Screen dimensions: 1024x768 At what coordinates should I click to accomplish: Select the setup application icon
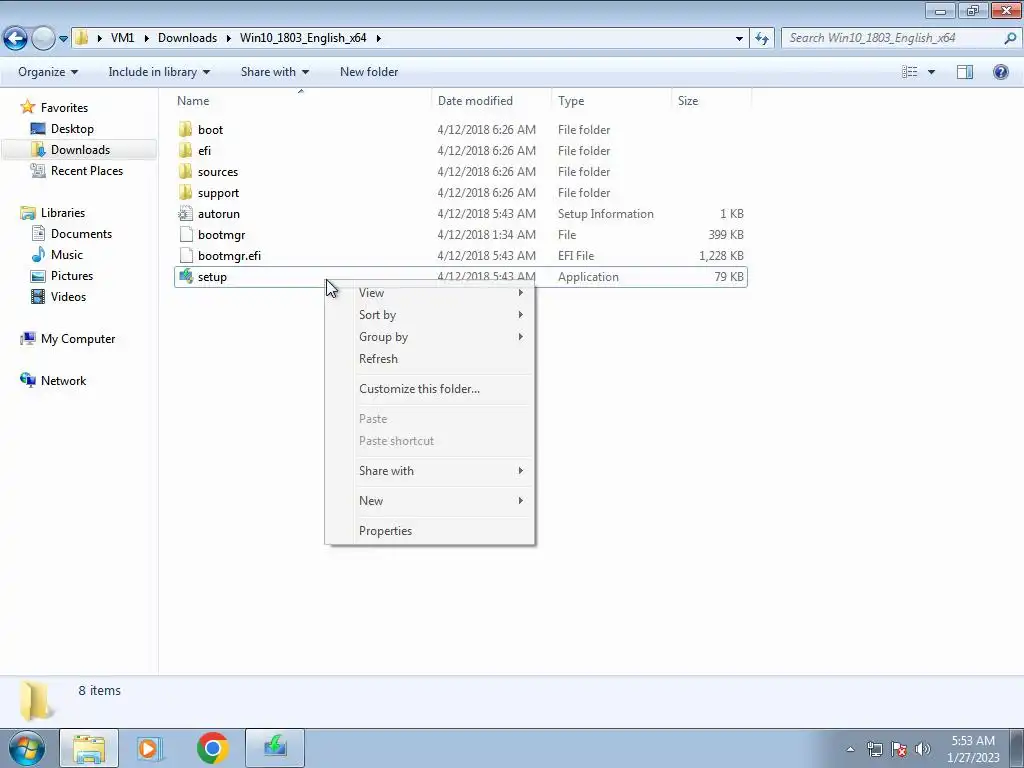coord(185,276)
